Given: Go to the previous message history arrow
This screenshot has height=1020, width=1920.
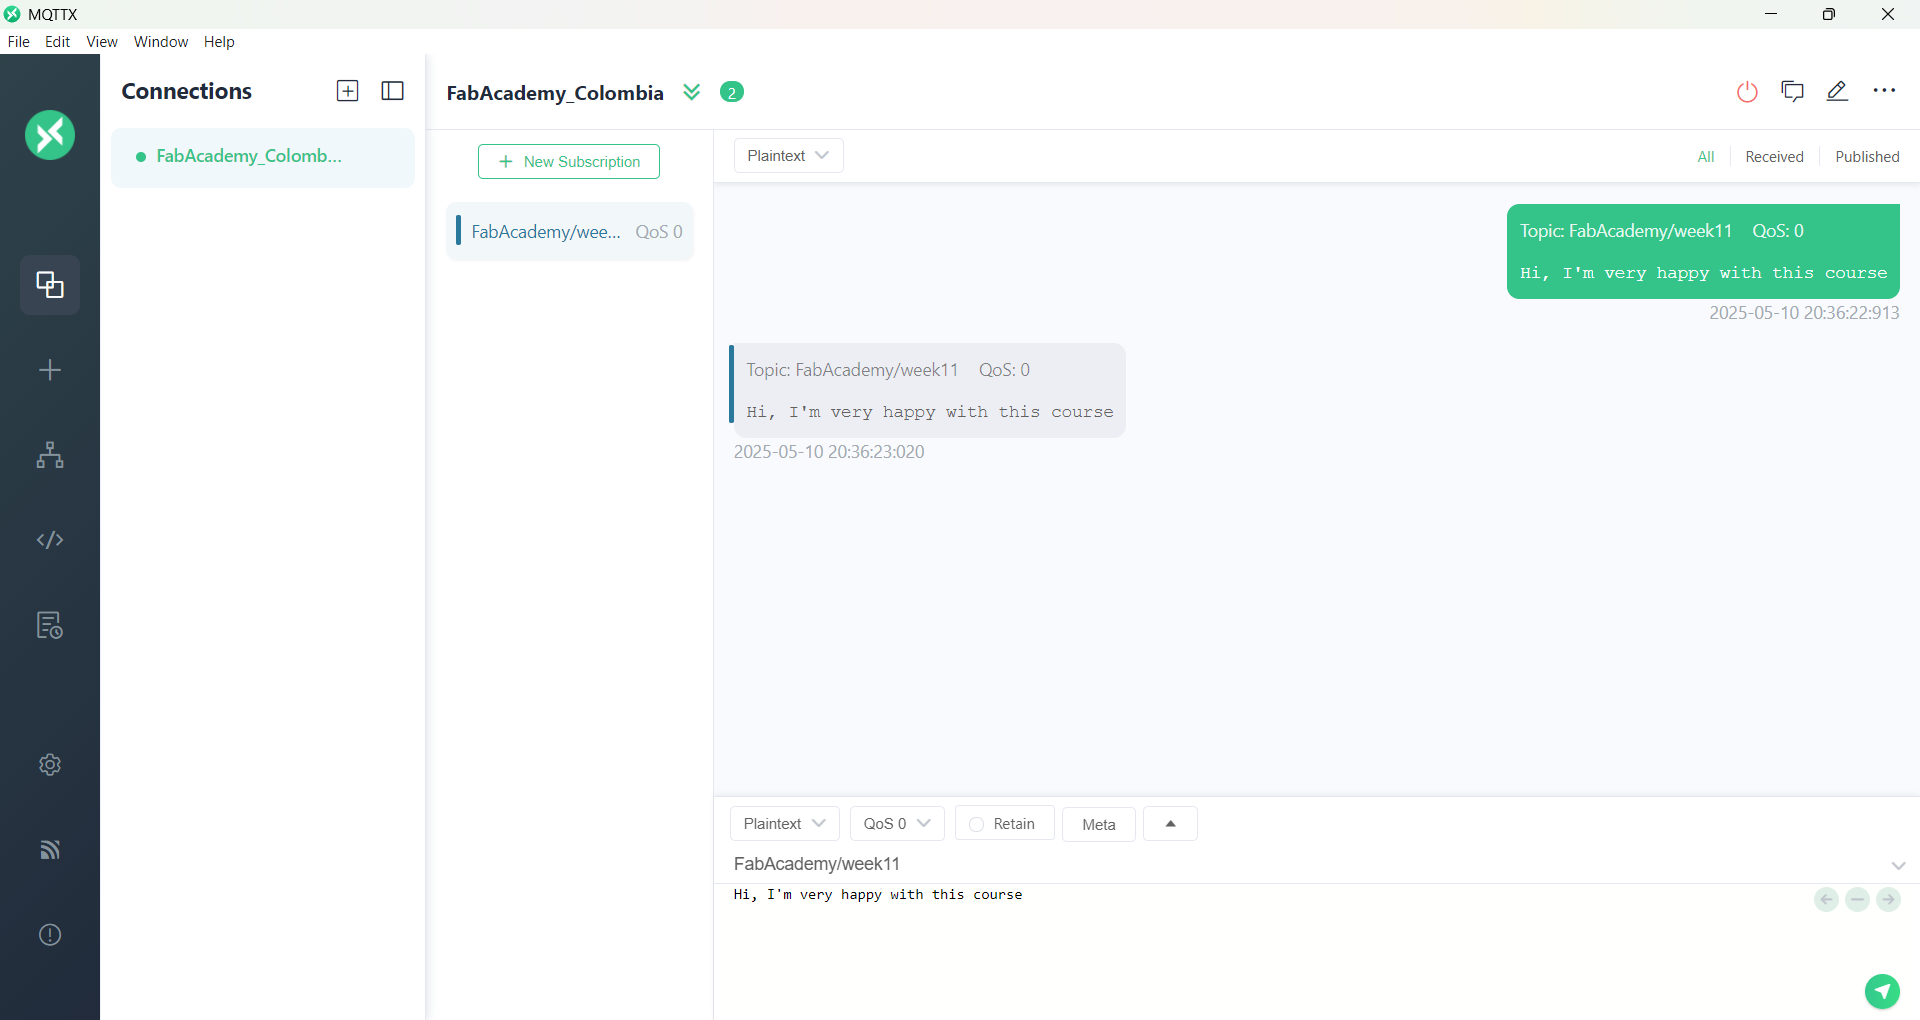Looking at the screenshot, I should pos(1826,900).
